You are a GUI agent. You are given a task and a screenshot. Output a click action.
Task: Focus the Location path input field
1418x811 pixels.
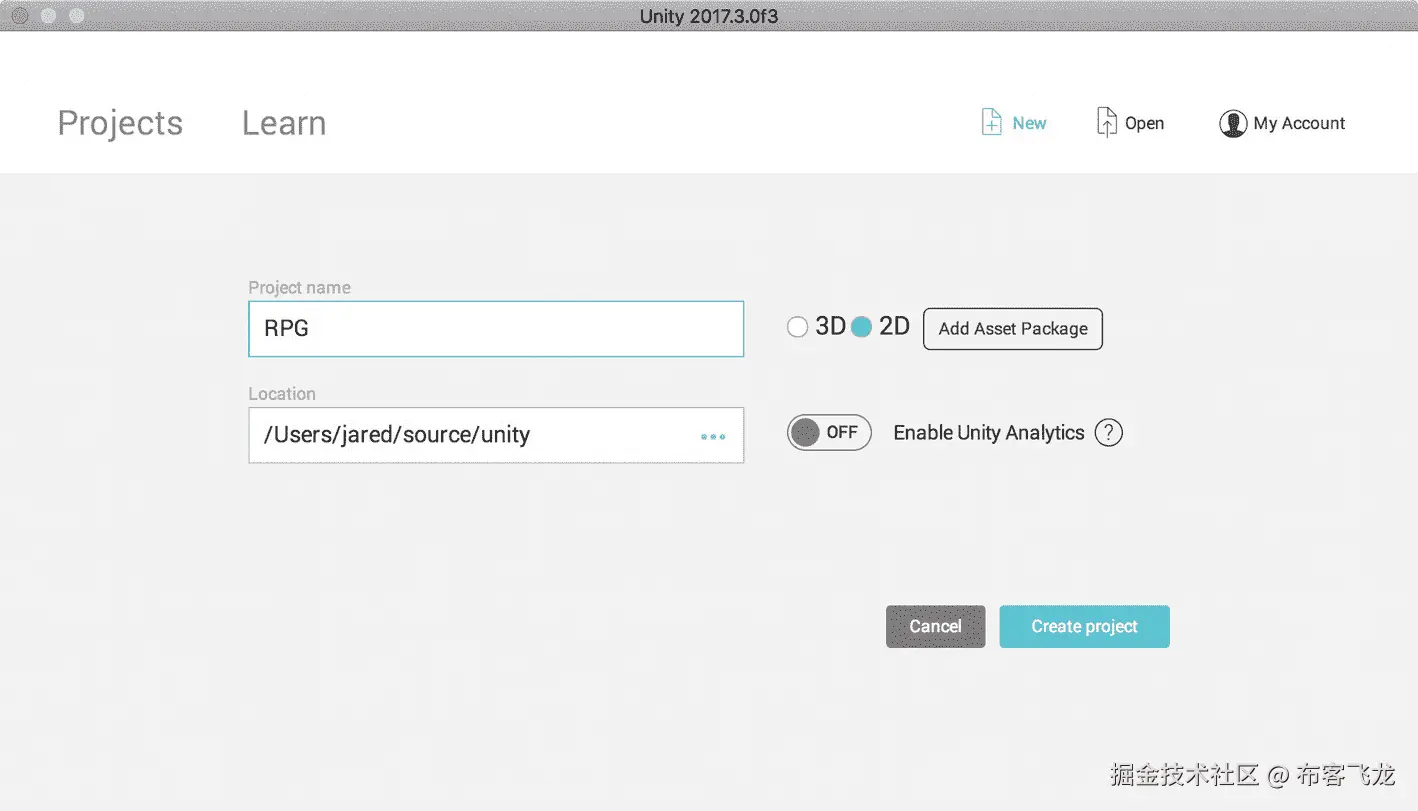496,435
